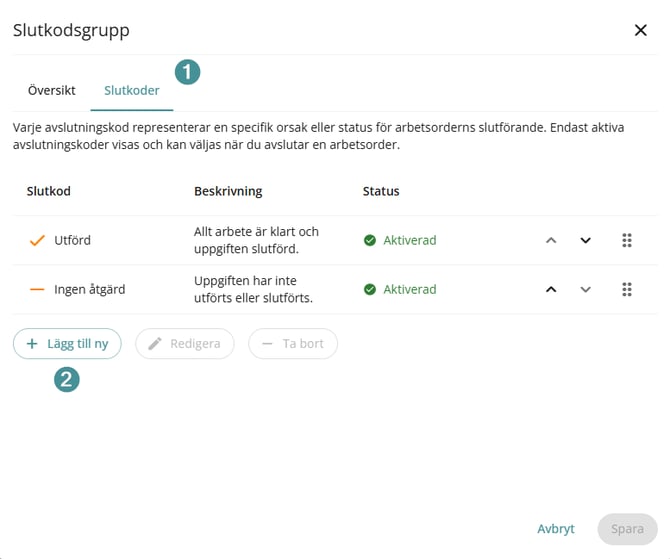Click the Slutkod column header

click(49, 191)
